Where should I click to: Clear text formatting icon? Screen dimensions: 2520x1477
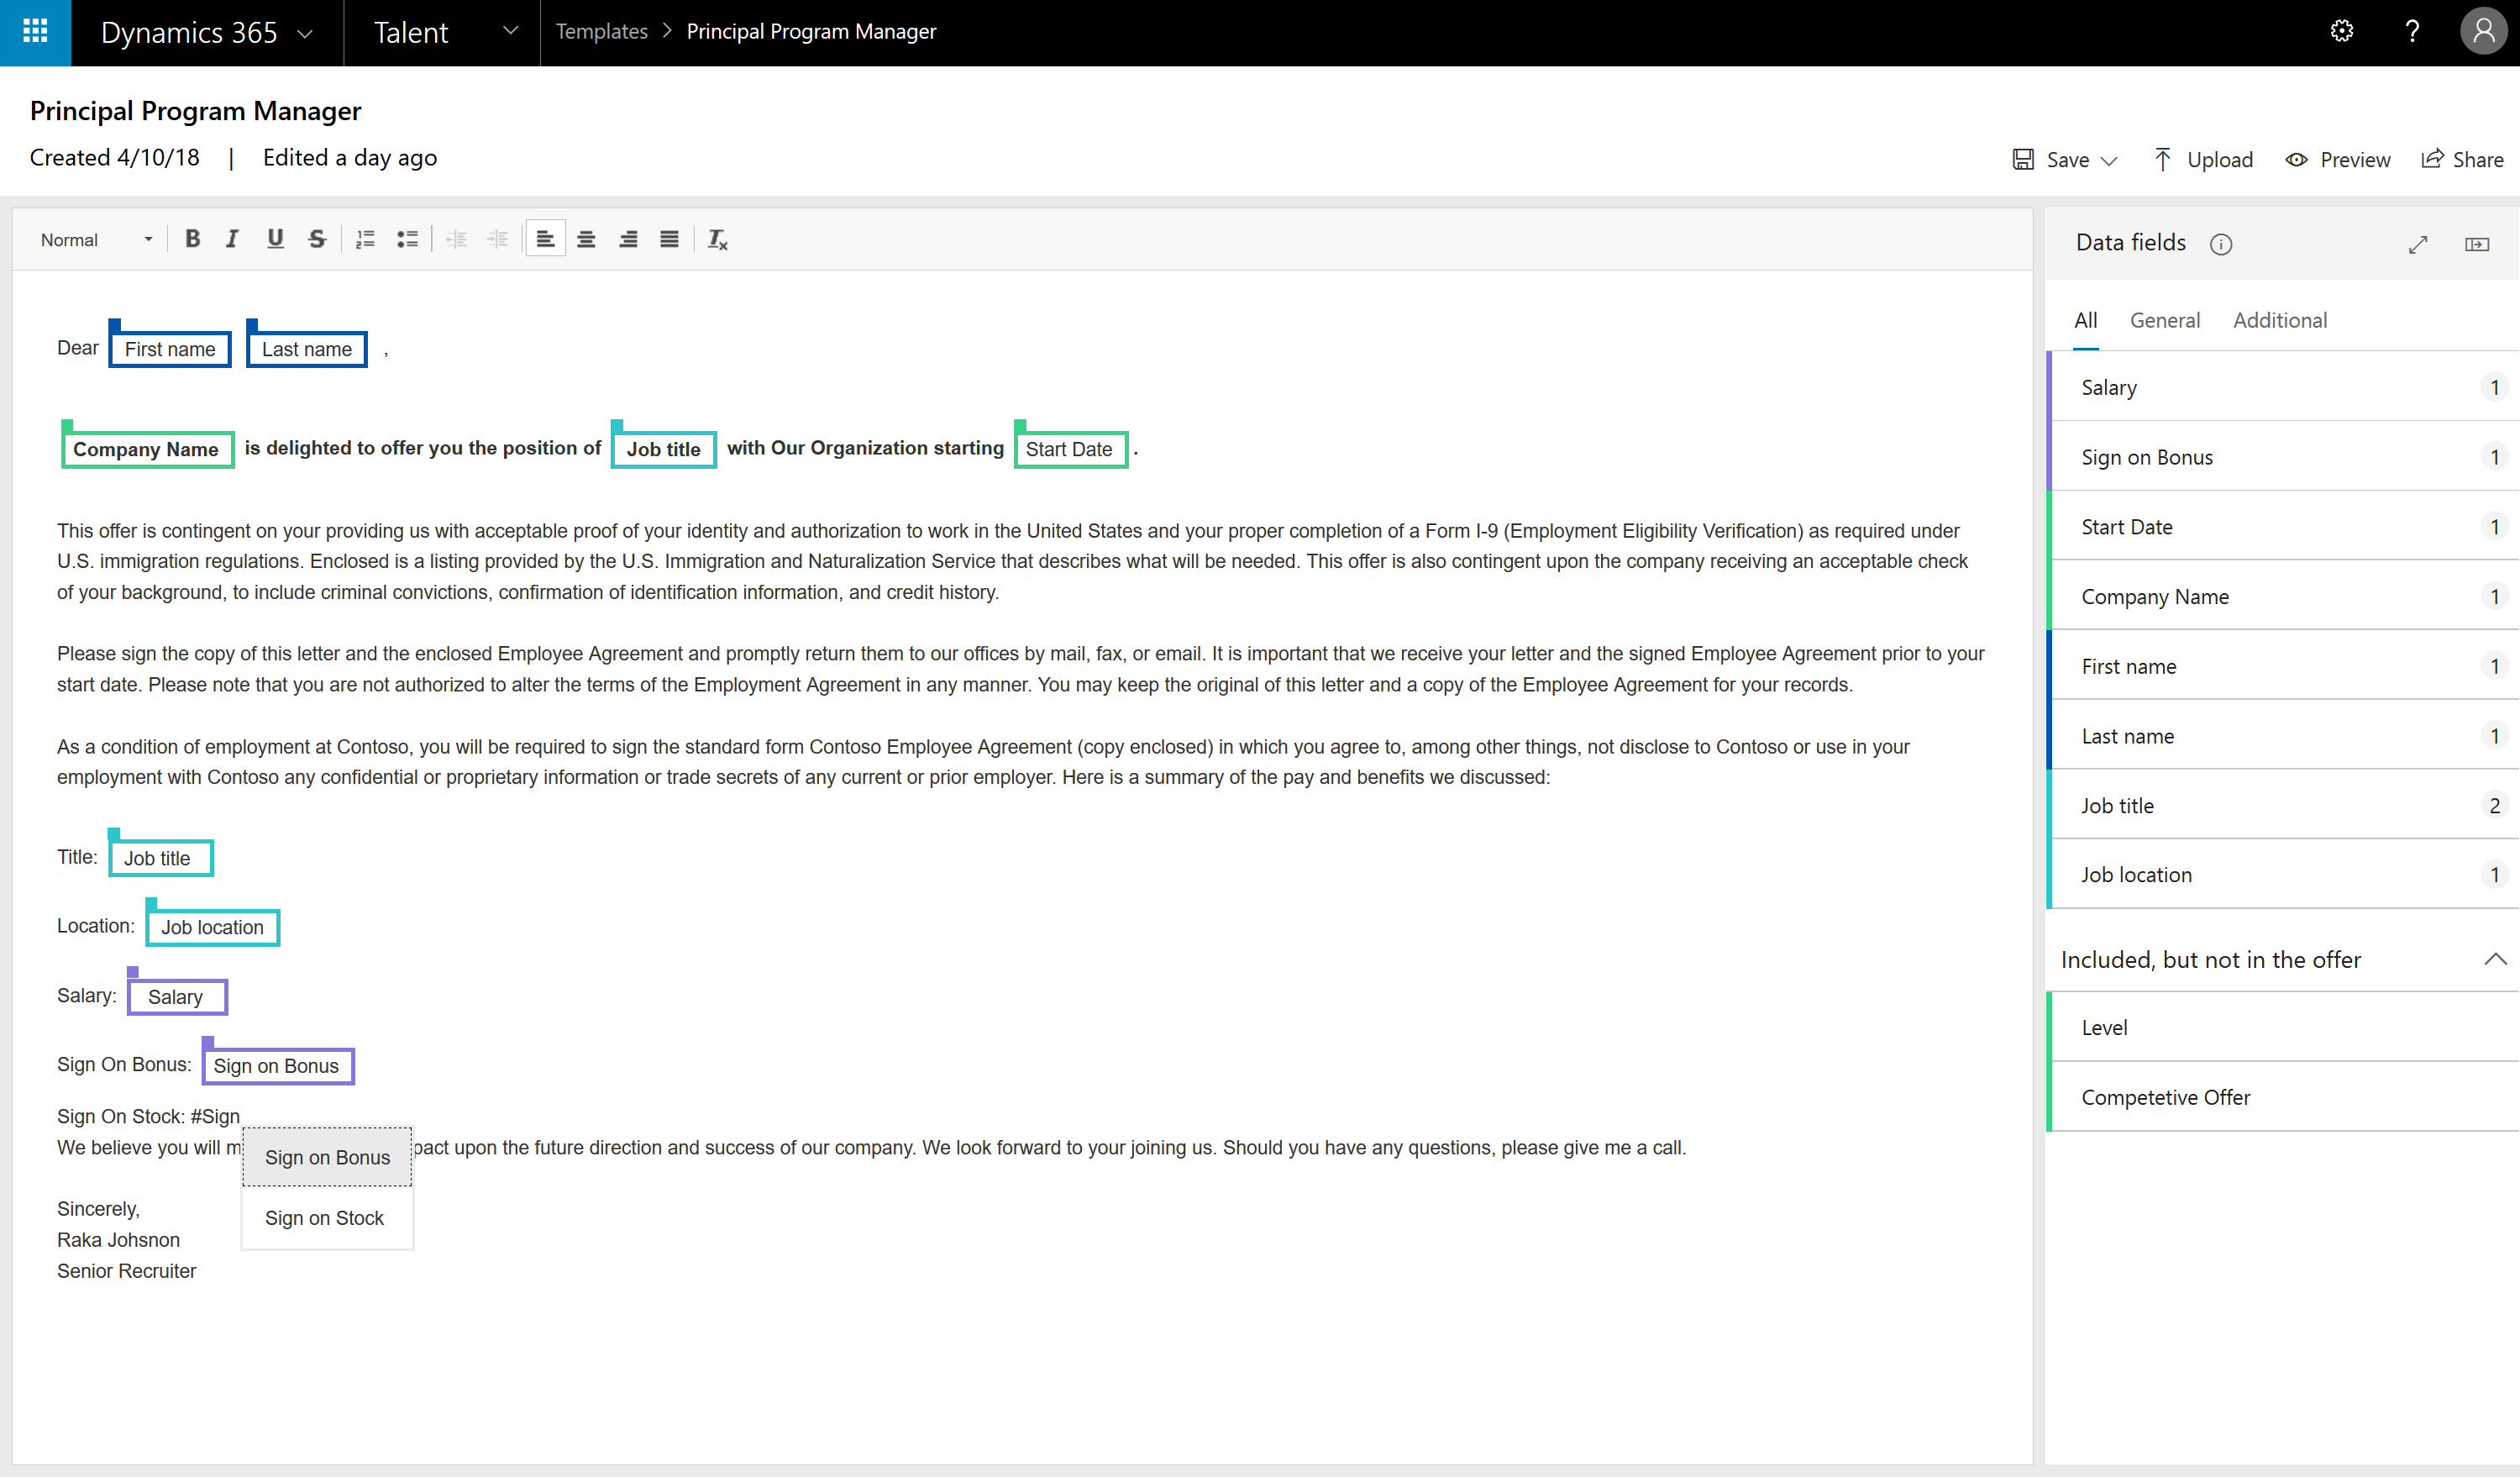[717, 239]
